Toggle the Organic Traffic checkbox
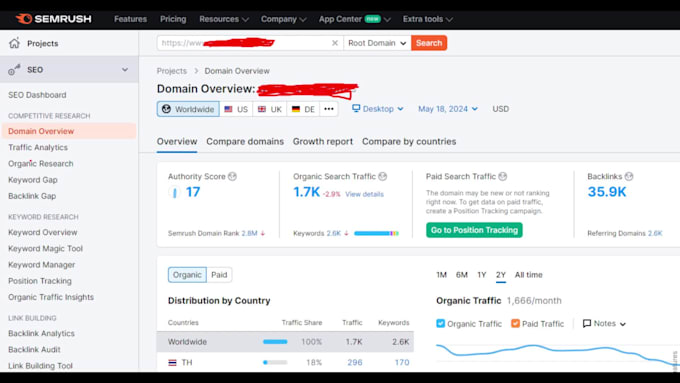The image size is (680, 383). point(441,324)
